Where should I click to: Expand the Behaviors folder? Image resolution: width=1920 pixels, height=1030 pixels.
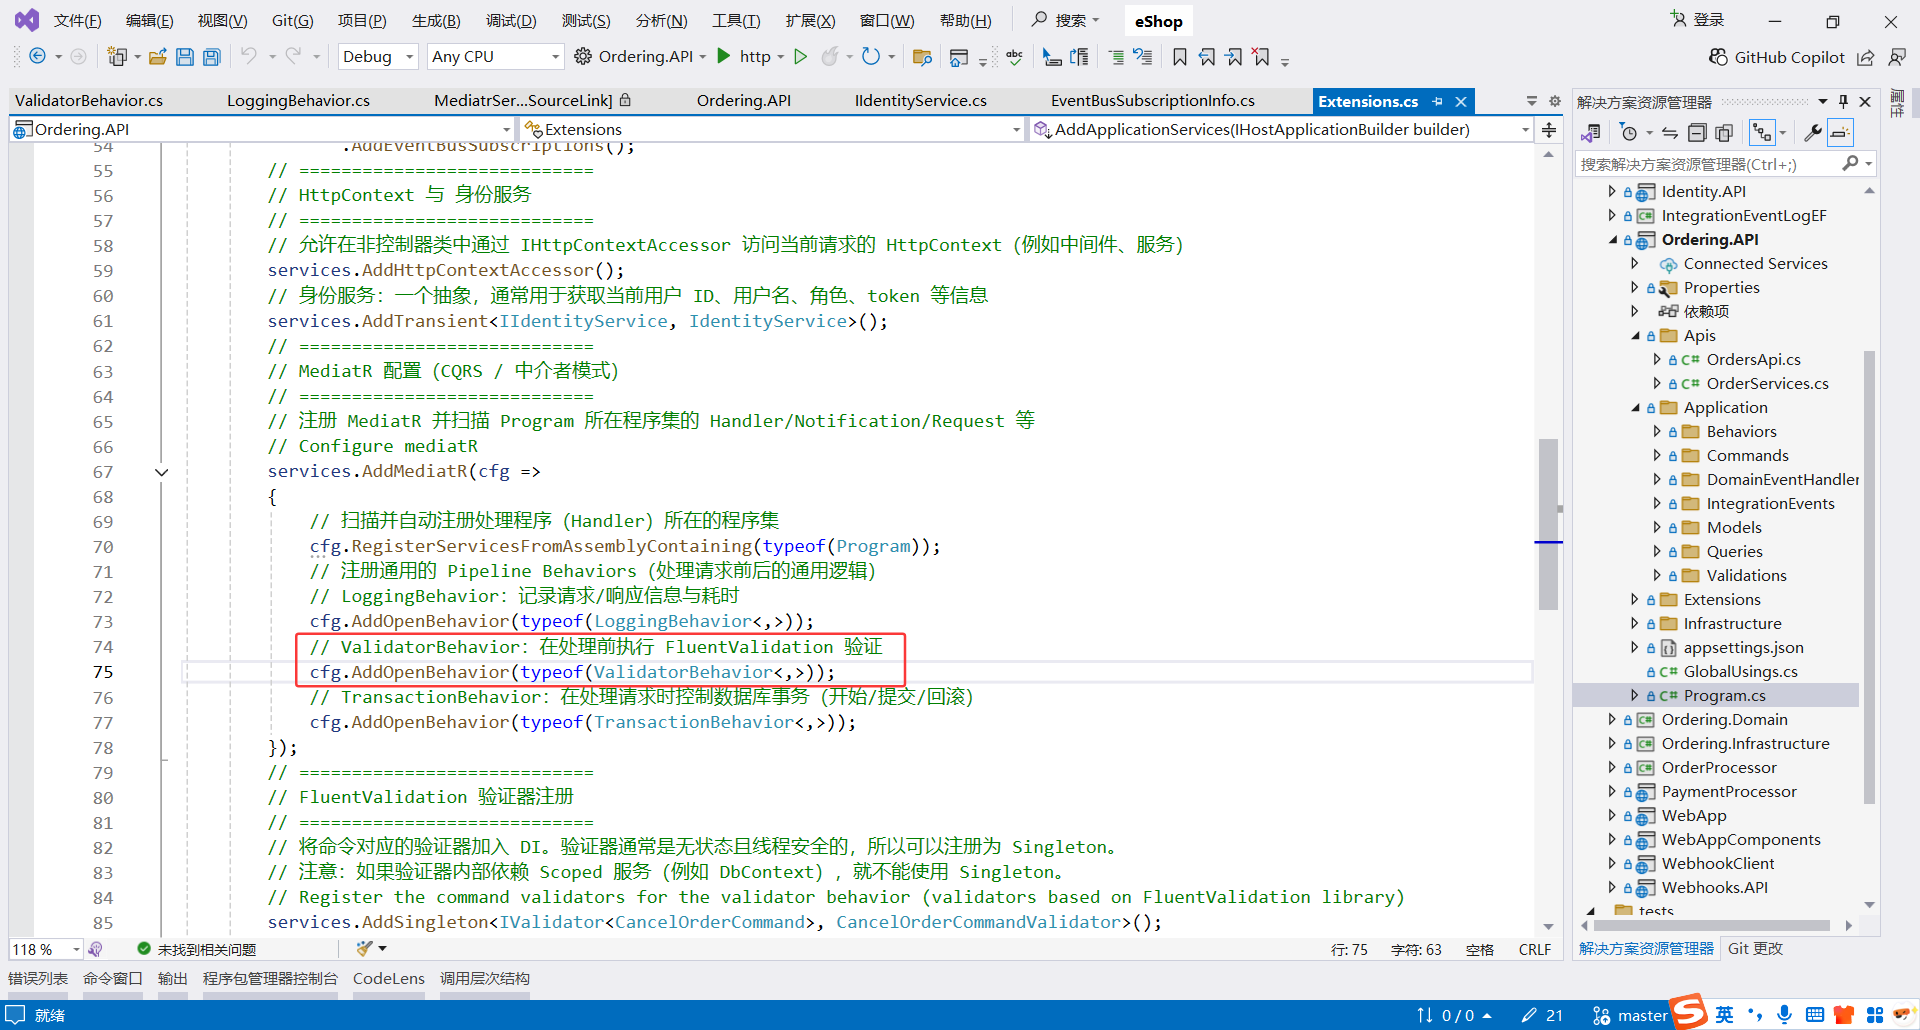click(x=1658, y=431)
